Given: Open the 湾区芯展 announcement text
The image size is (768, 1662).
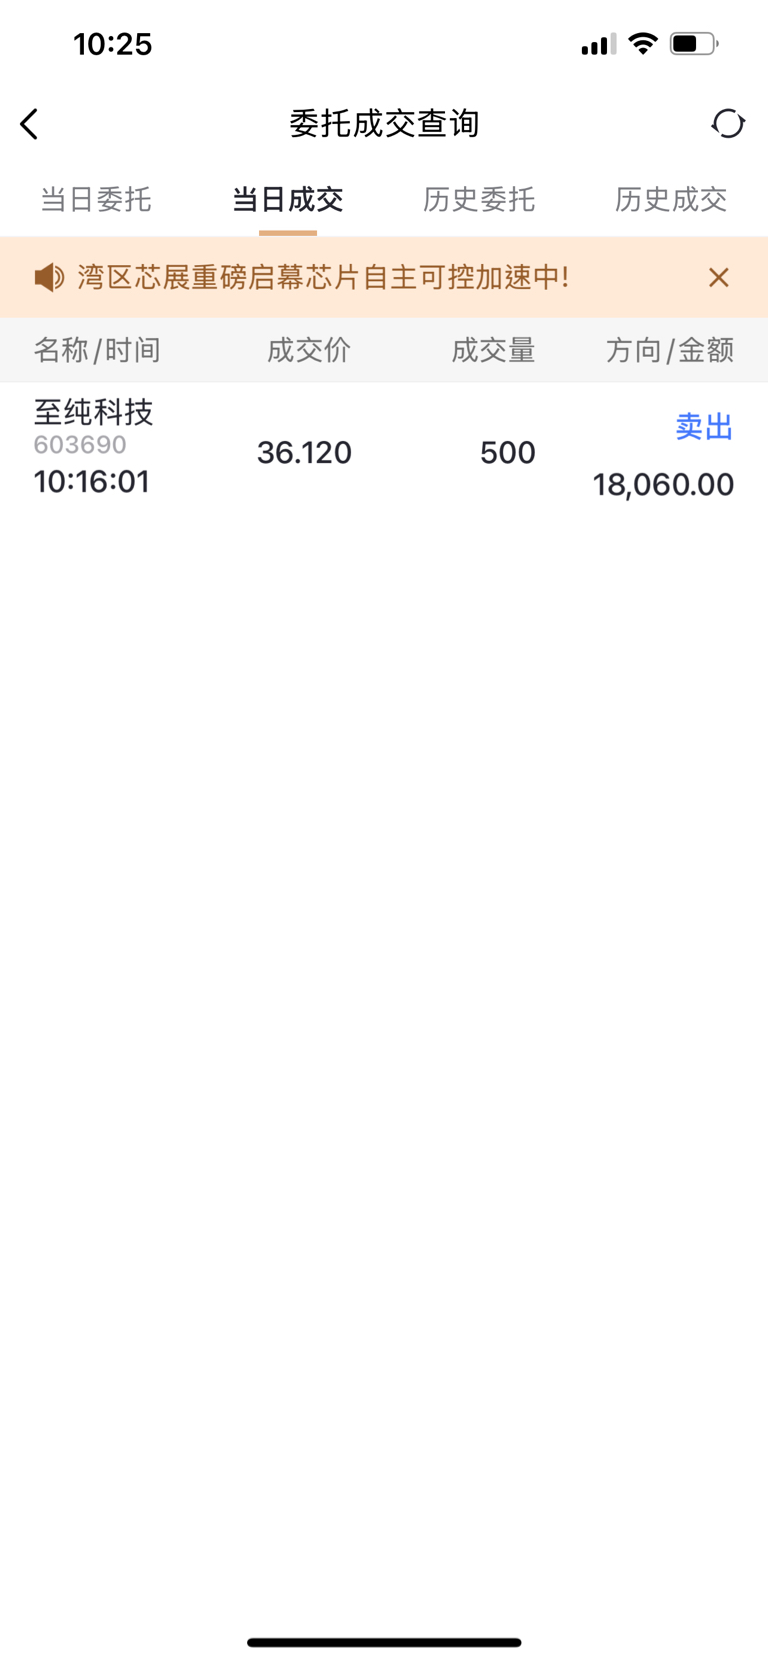Looking at the screenshot, I should (323, 277).
